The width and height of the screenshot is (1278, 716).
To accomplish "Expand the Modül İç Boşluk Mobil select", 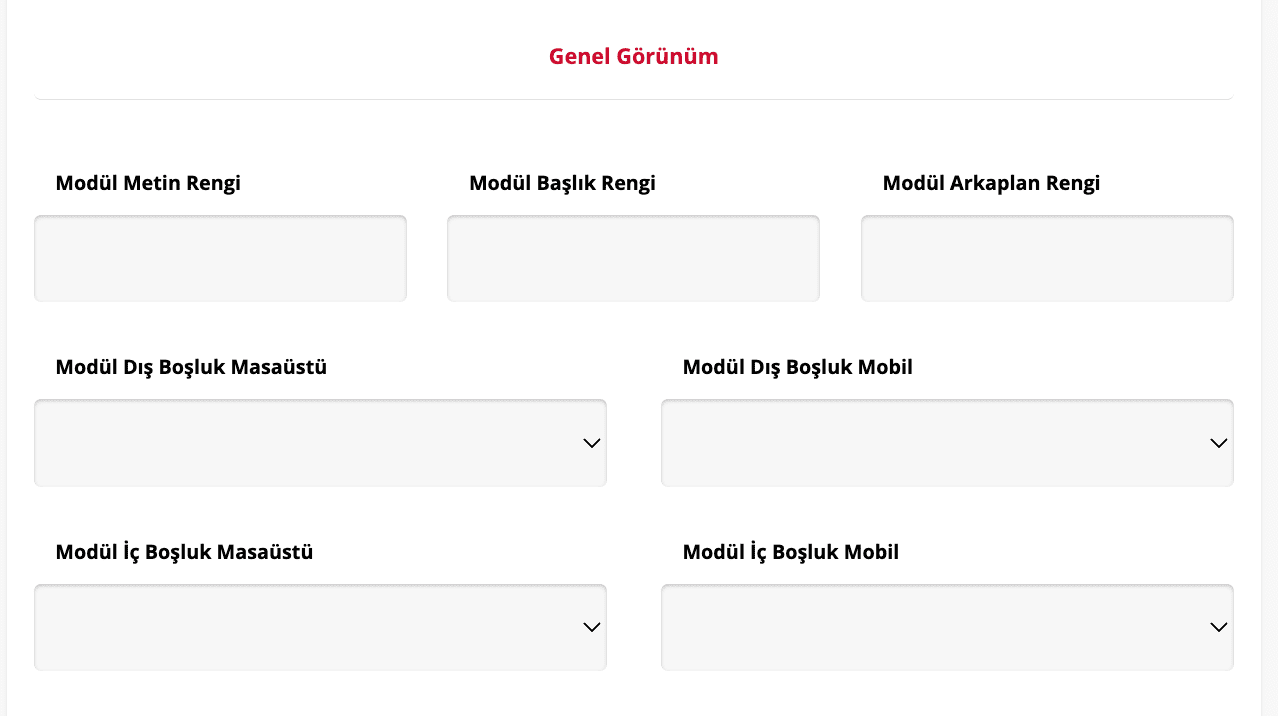I will 948,627.
